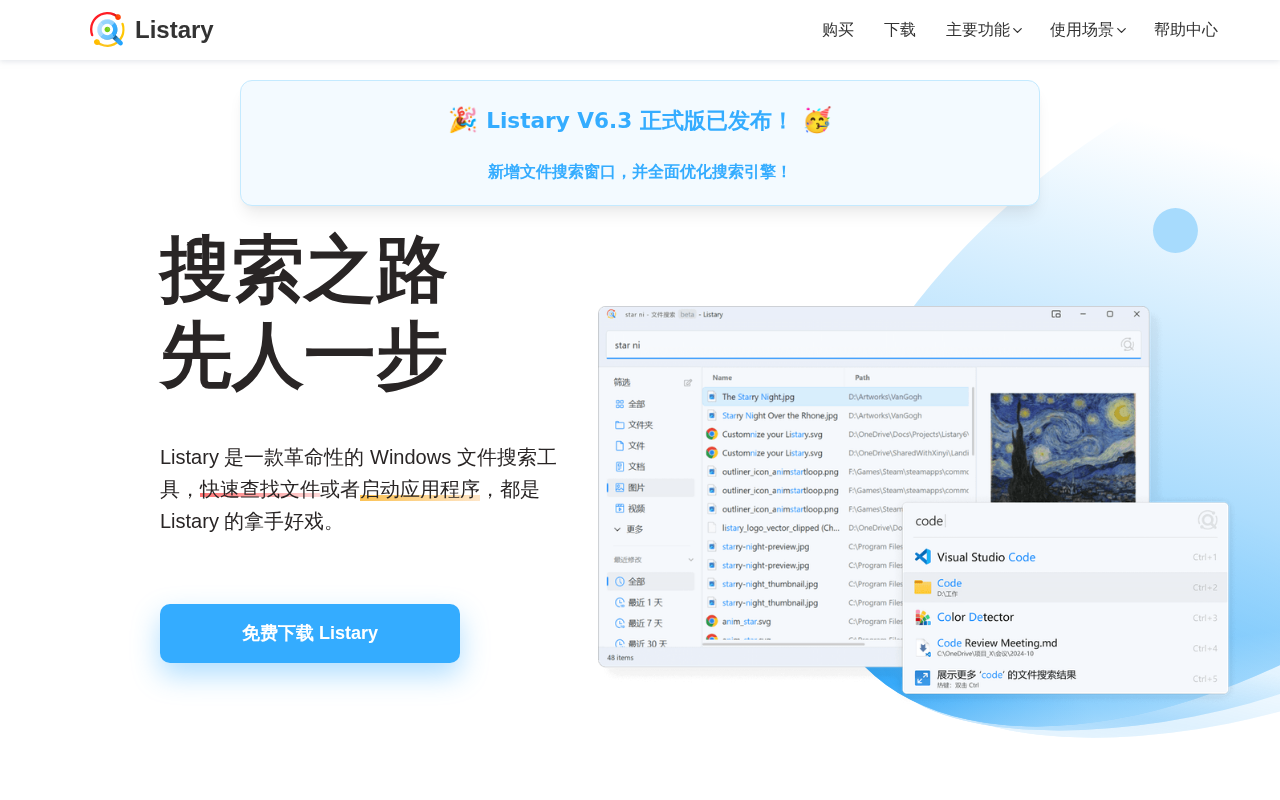Click 新增文件搜索窗口 announcement subtitle

point(640,172)
